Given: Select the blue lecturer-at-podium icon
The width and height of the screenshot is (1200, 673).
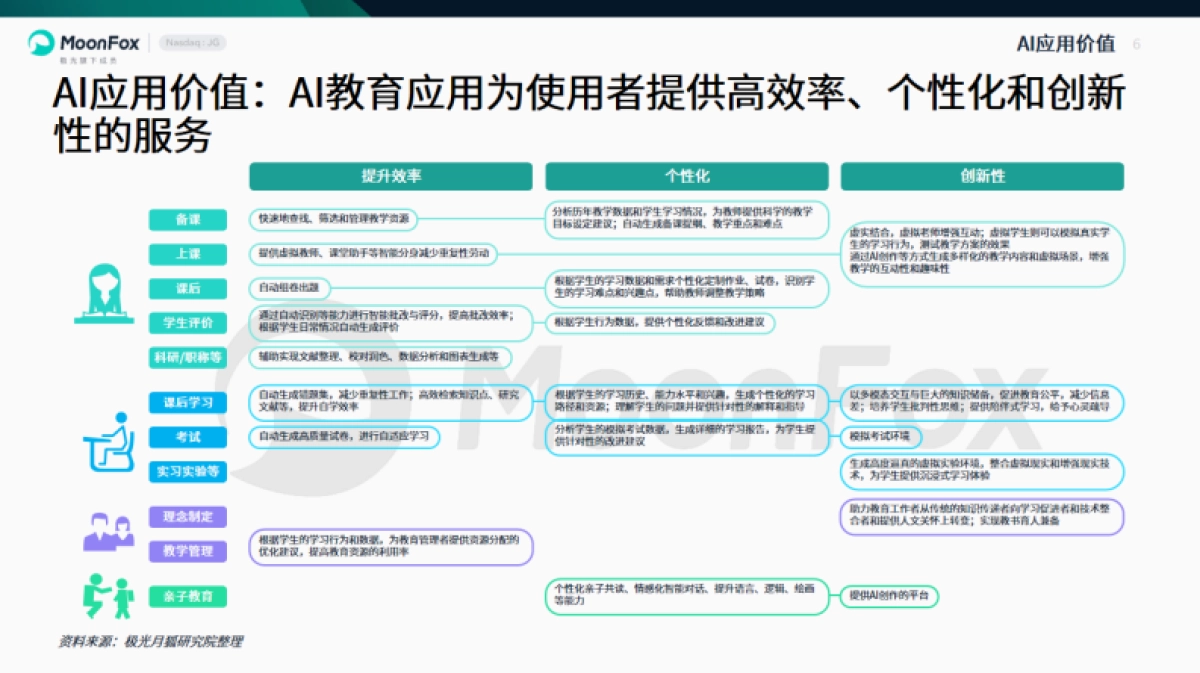Looking at the screenshot, I should pyautogui.click(x=102, y=293).
